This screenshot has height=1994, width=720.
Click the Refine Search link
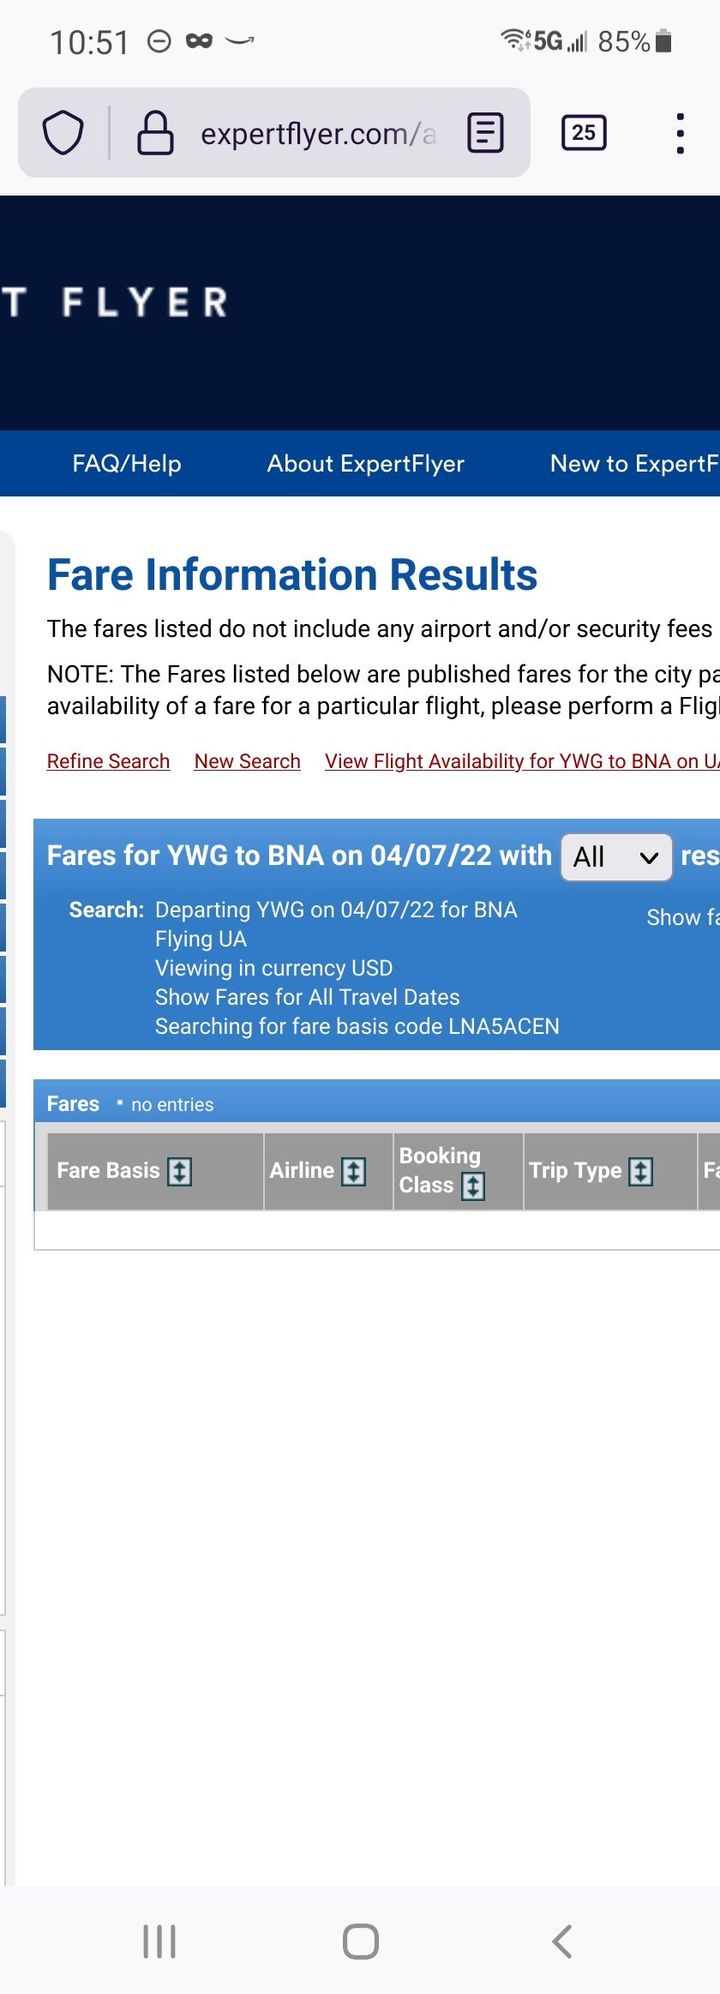coord(108,761)
